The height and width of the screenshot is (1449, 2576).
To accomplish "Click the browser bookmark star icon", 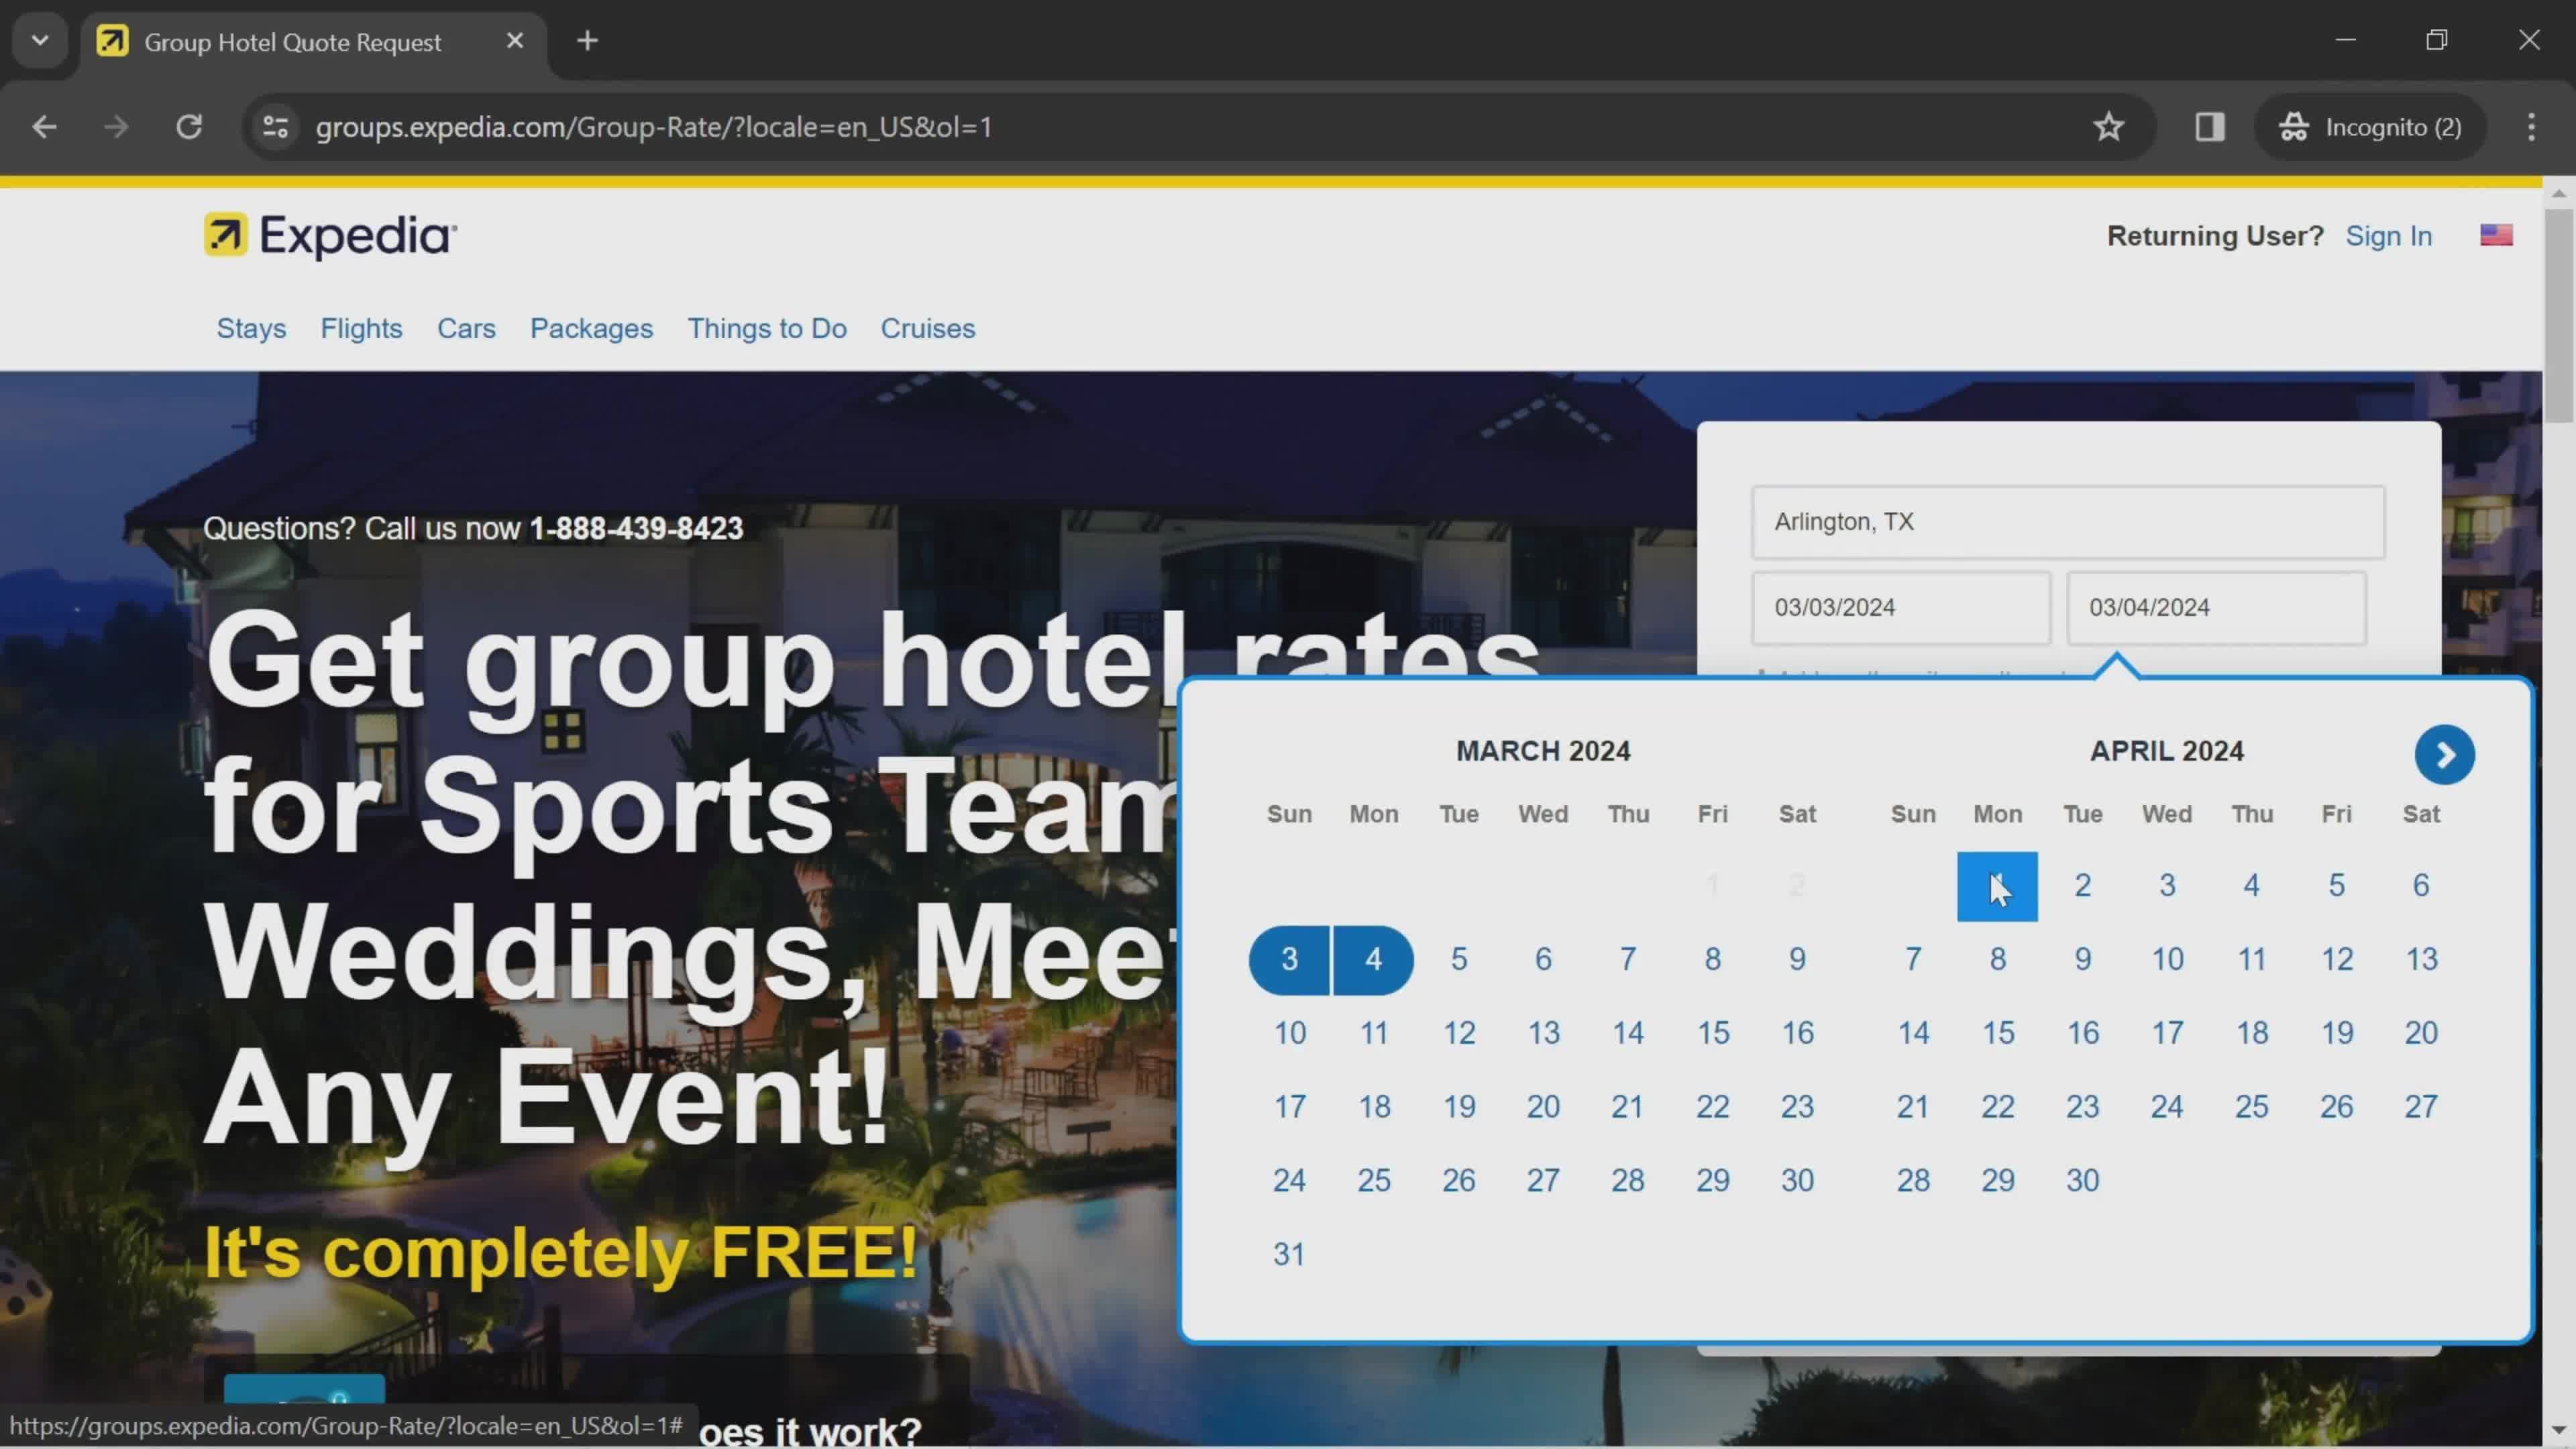I will tap(2109, 125).
